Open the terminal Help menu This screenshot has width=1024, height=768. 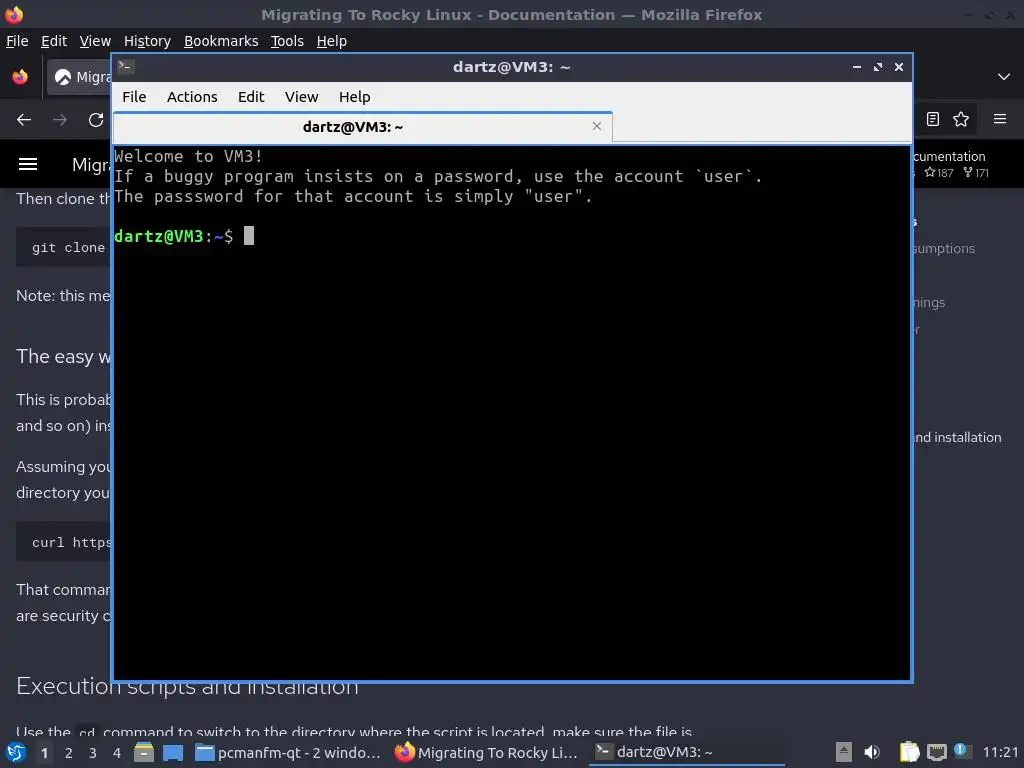click(354, 97)
